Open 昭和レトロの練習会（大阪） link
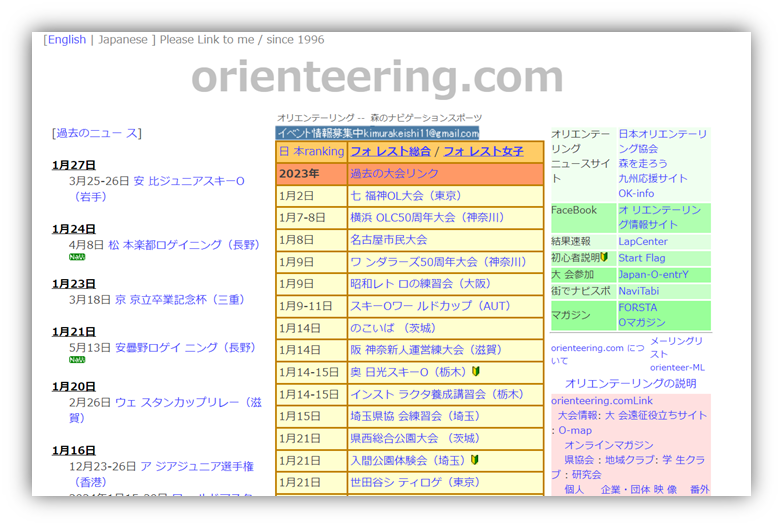783x528 pixels. pyautogui.click(x=420, y=284)
